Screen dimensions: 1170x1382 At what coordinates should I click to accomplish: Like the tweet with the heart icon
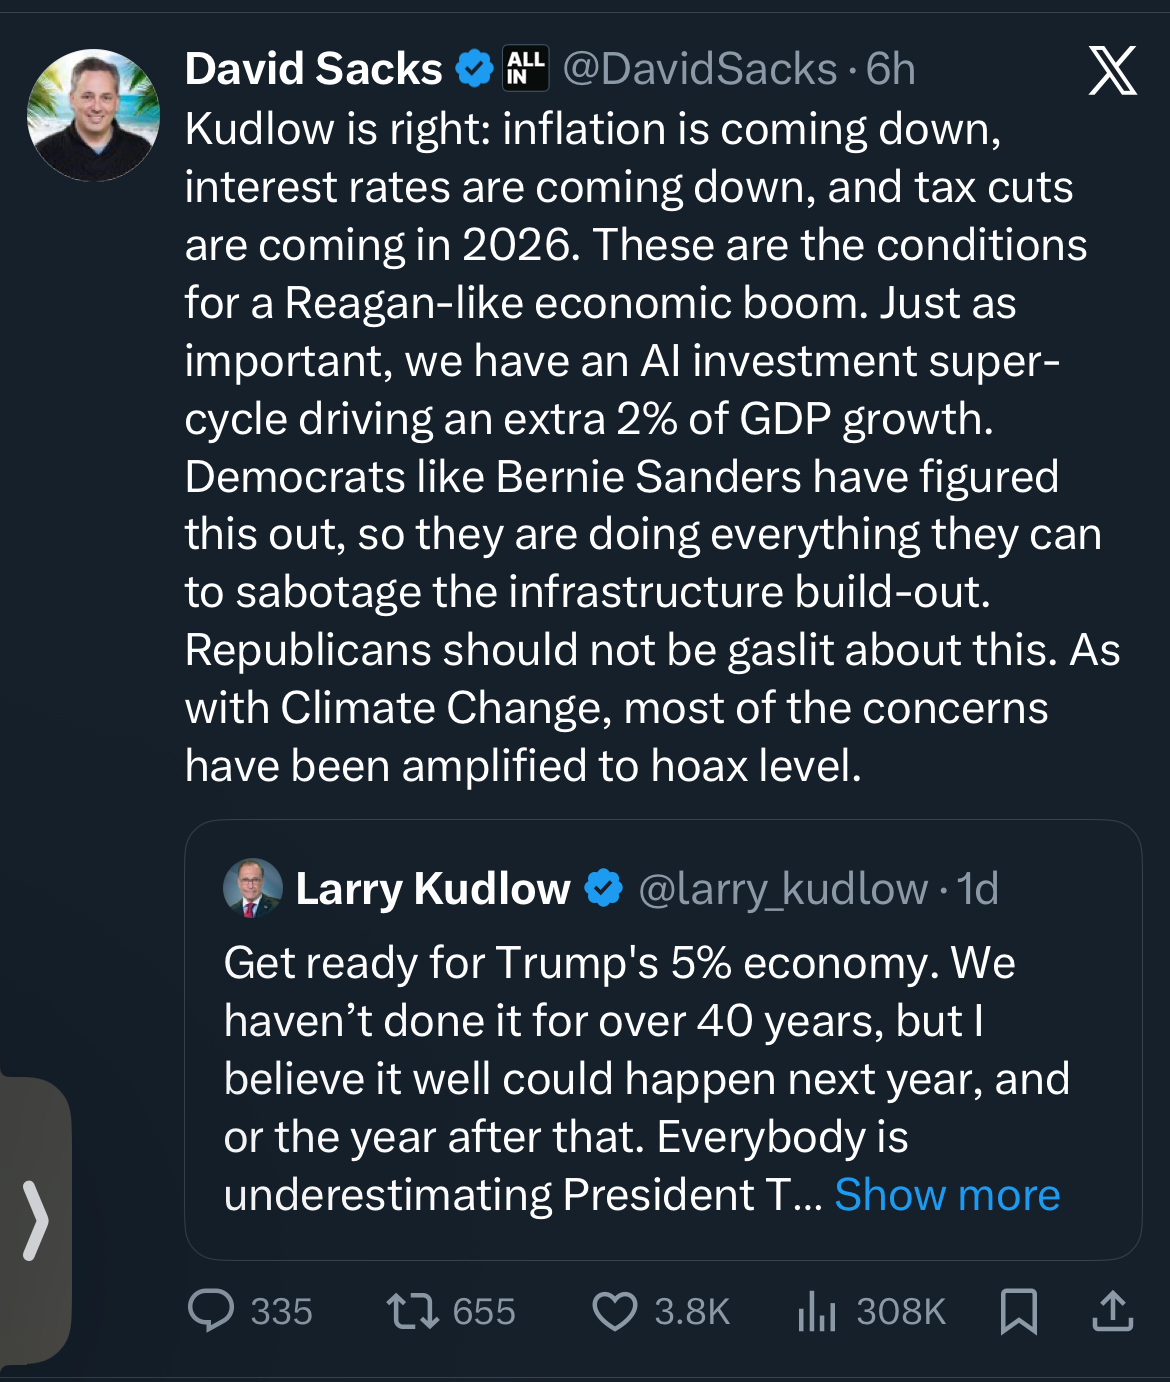614,1310
